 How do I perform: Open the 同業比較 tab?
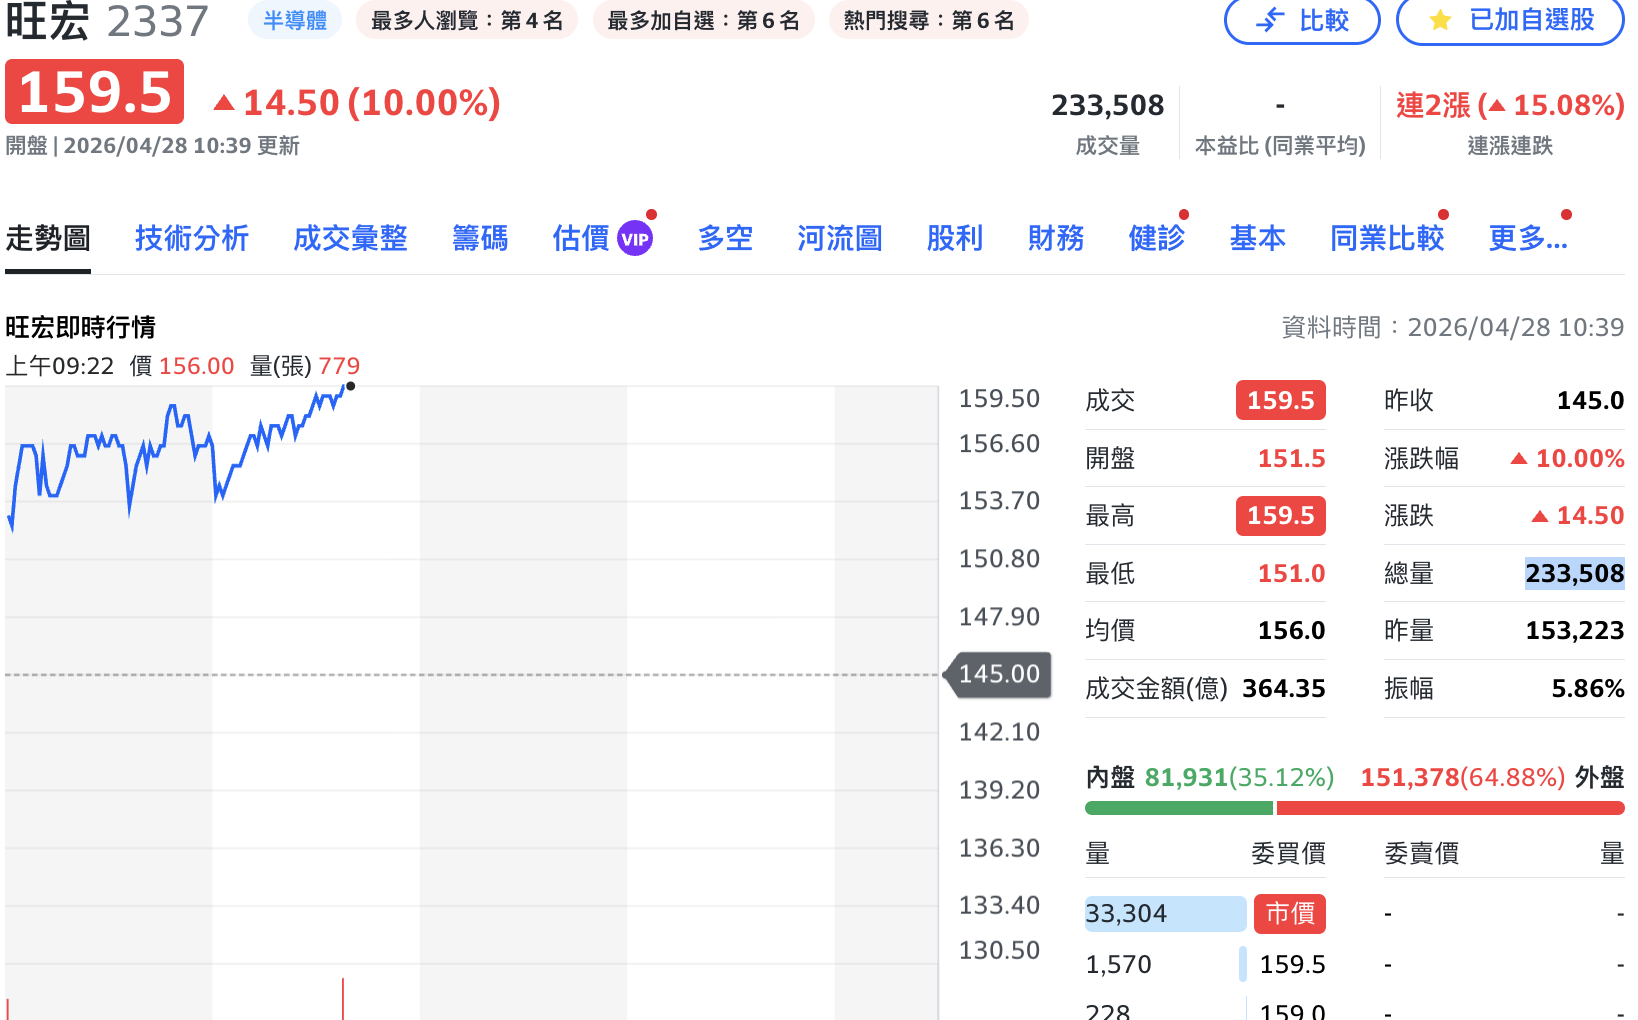1387,239
